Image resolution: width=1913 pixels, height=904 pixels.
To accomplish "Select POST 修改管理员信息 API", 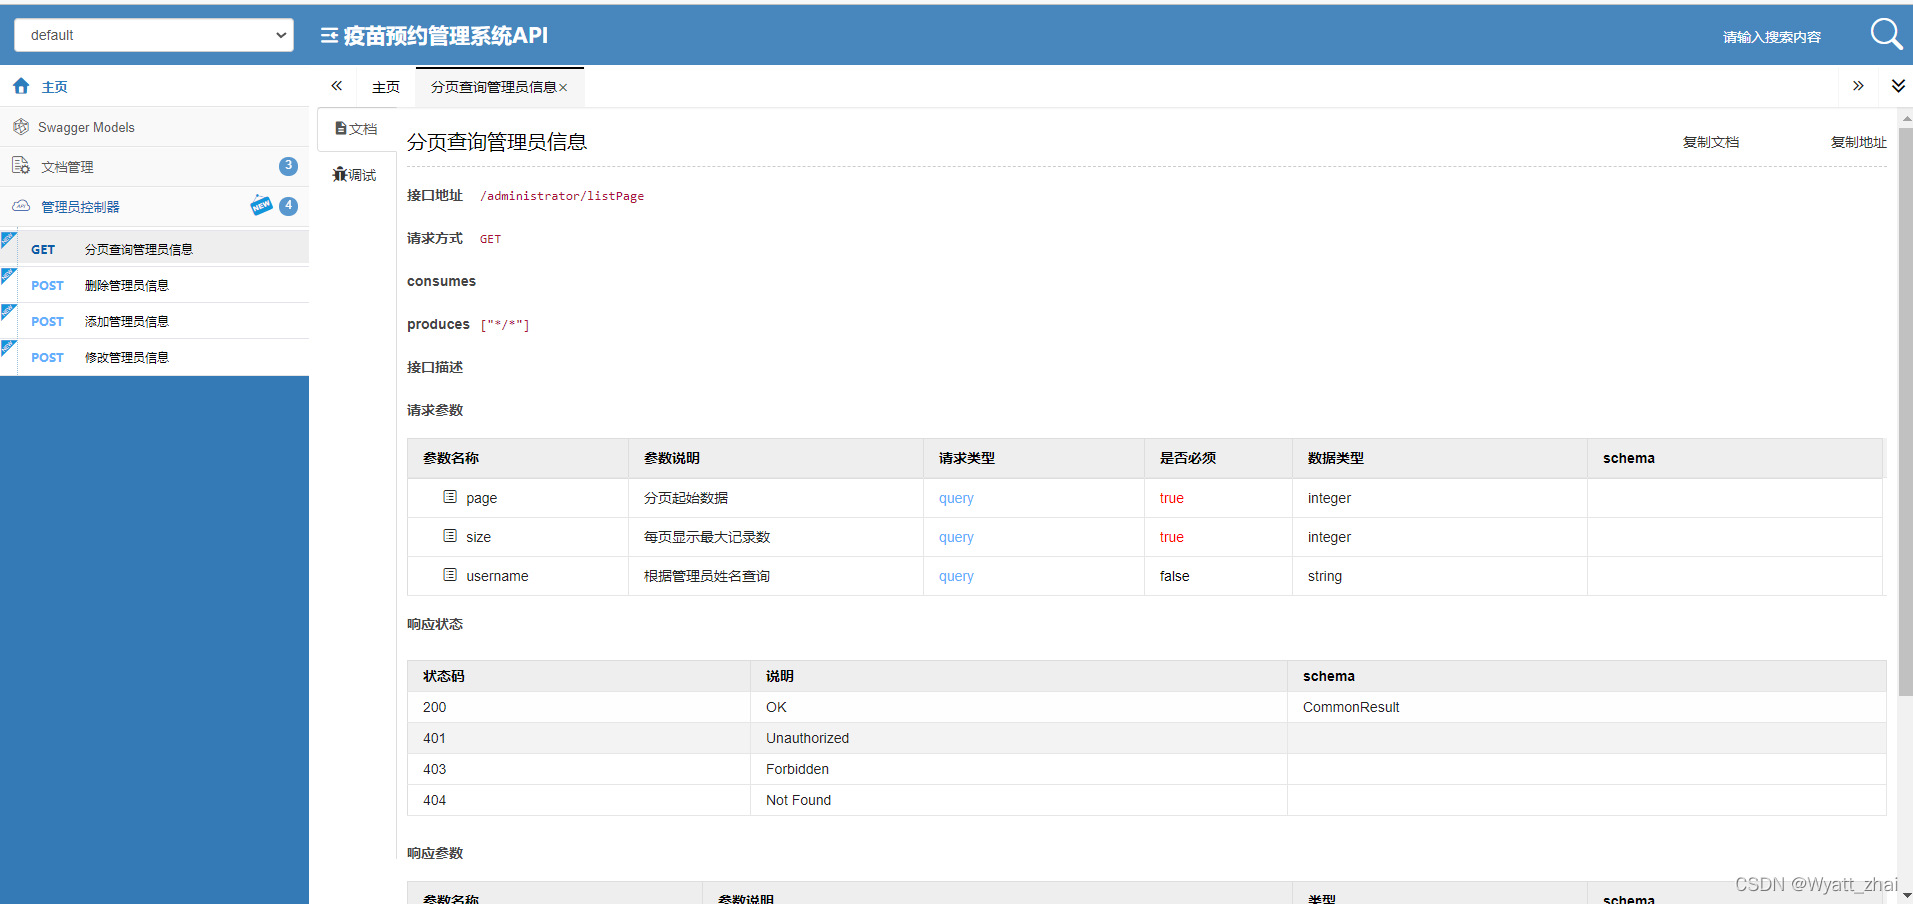I will point(154,357).
